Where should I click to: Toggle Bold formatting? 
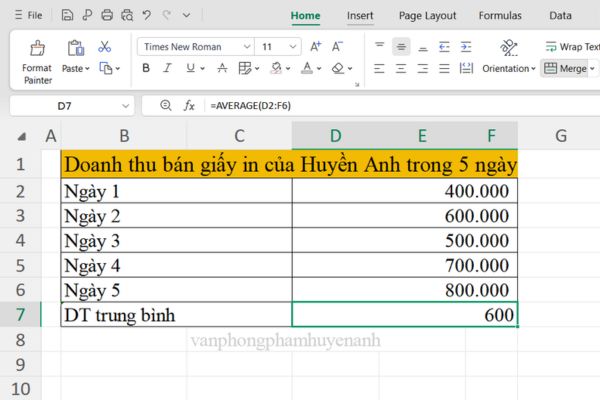[x=146, y=68]
